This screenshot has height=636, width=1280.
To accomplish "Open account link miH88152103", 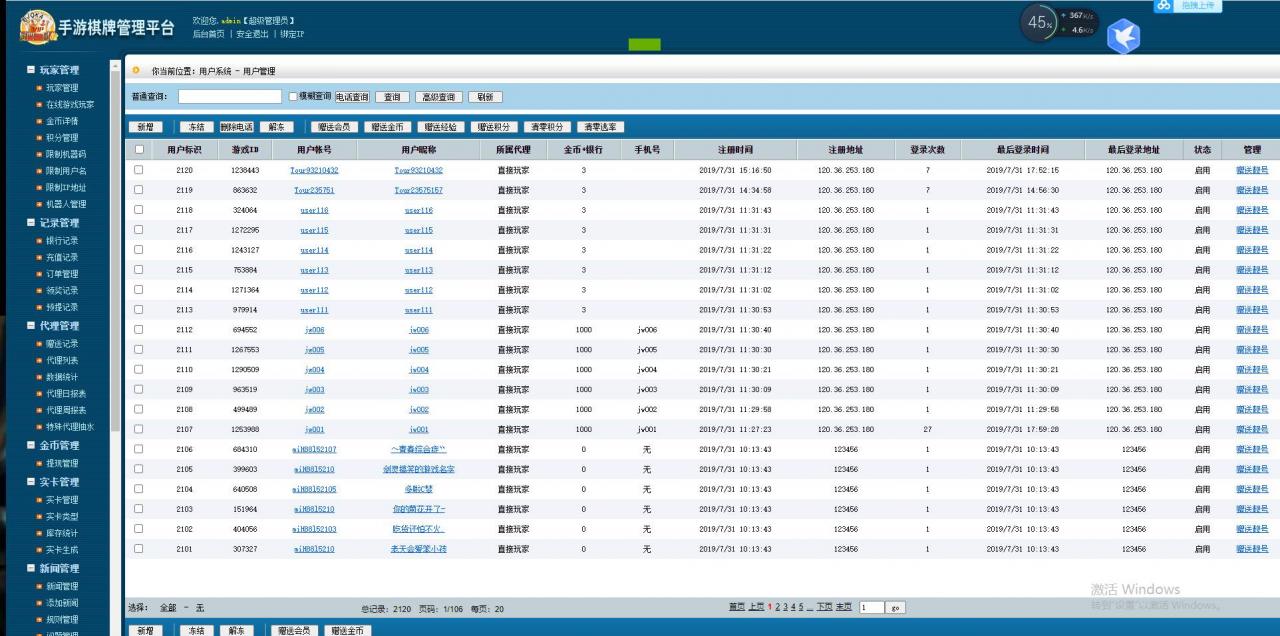I will [x=314, y=529].
